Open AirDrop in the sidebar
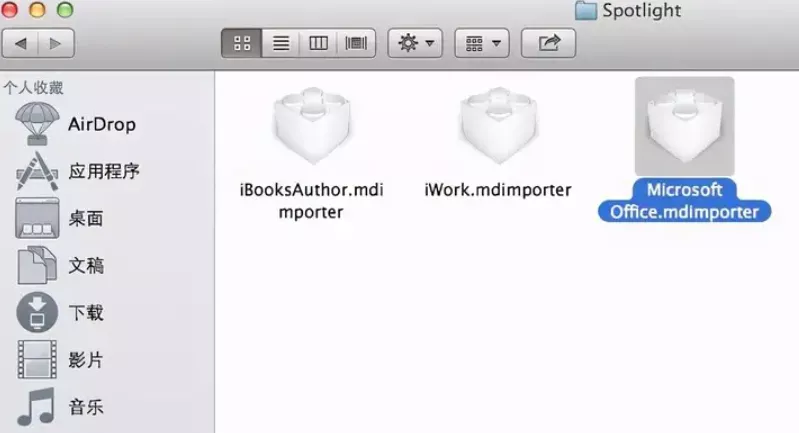 click(102, 124)
